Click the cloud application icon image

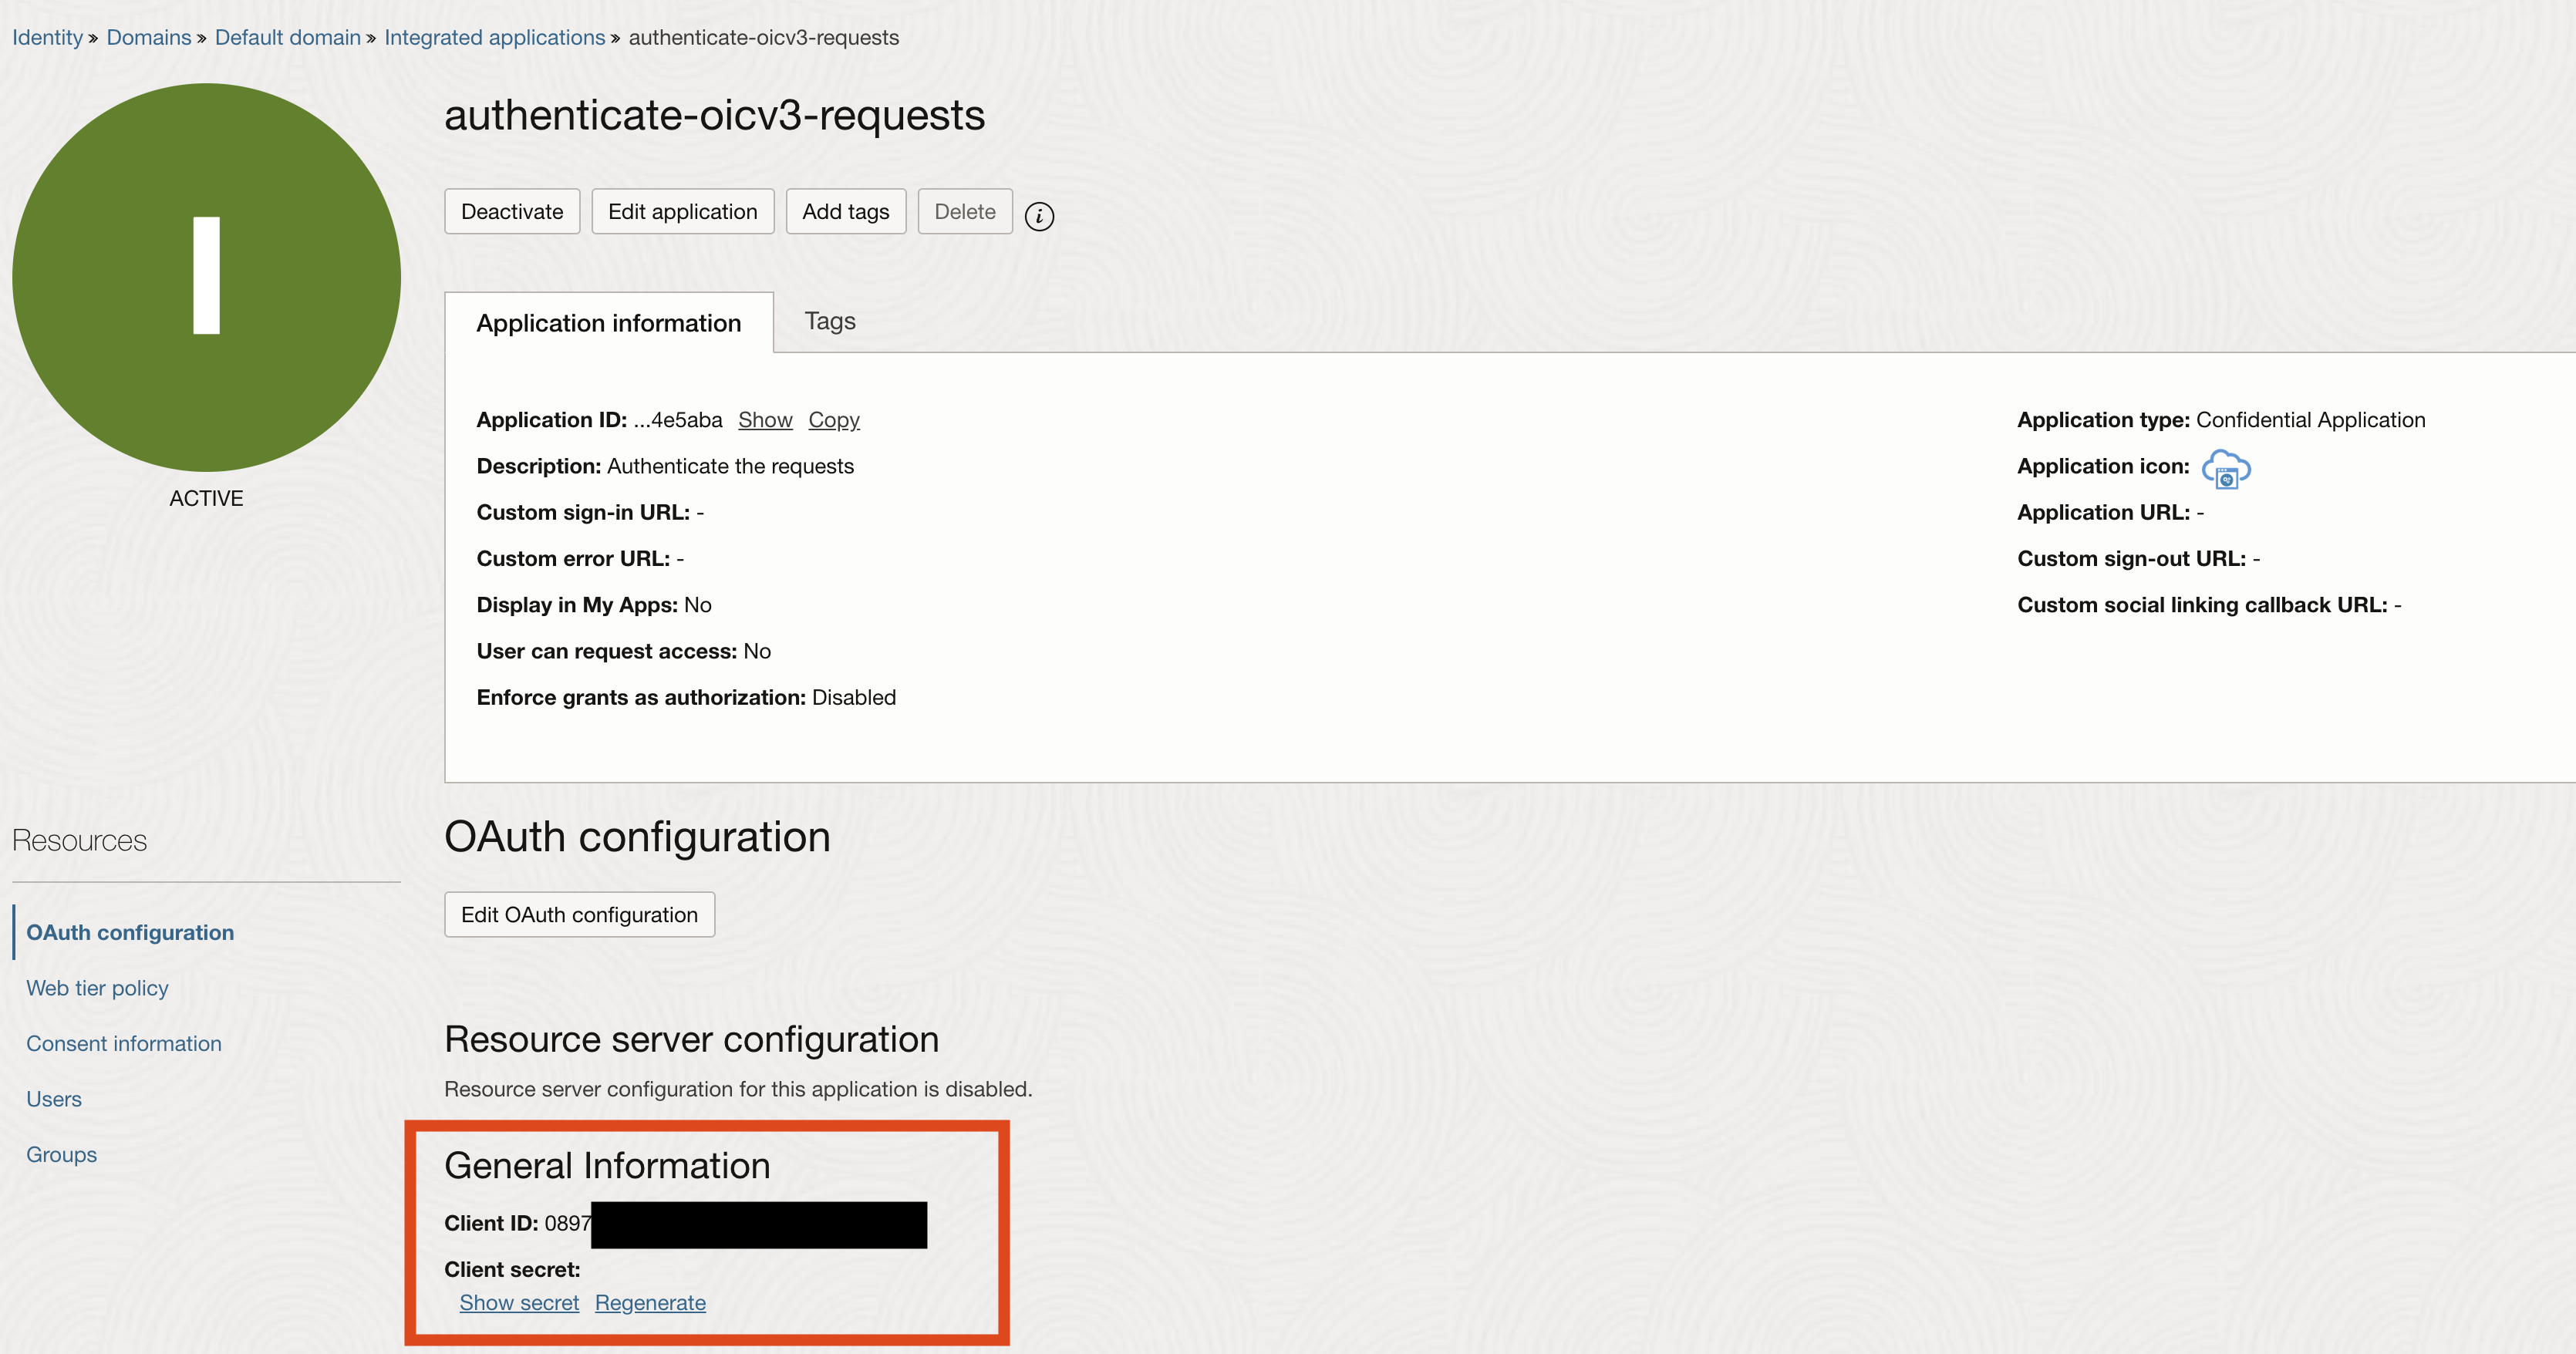pyautogui.click(x=2225, y=468)
